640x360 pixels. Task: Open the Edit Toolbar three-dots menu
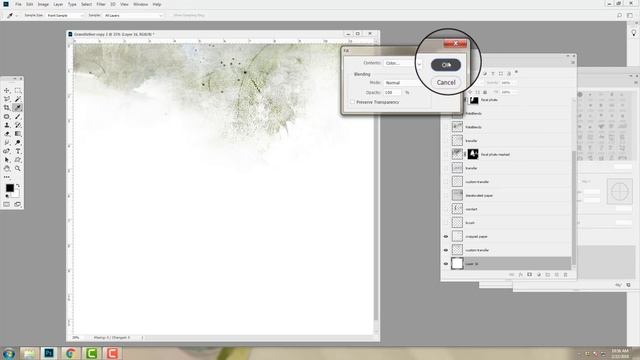(x=7, y=177)
